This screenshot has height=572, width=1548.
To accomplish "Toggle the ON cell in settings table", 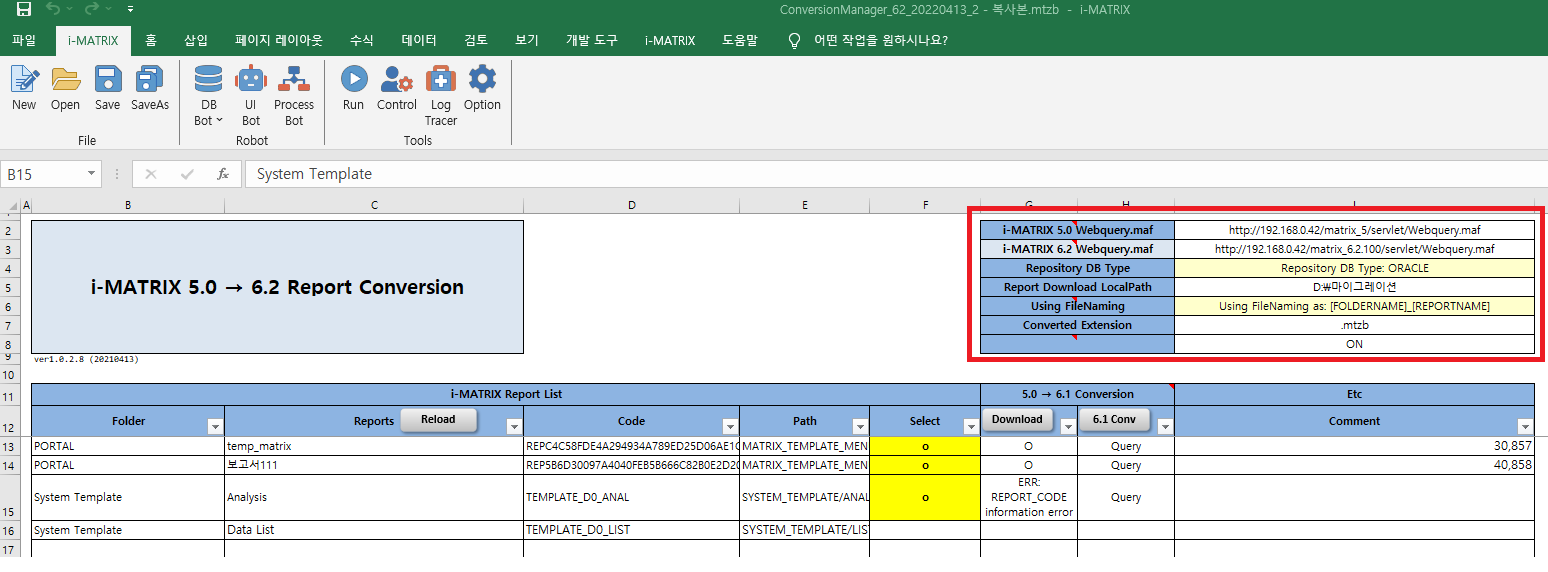I will (x=1354, y=344).
